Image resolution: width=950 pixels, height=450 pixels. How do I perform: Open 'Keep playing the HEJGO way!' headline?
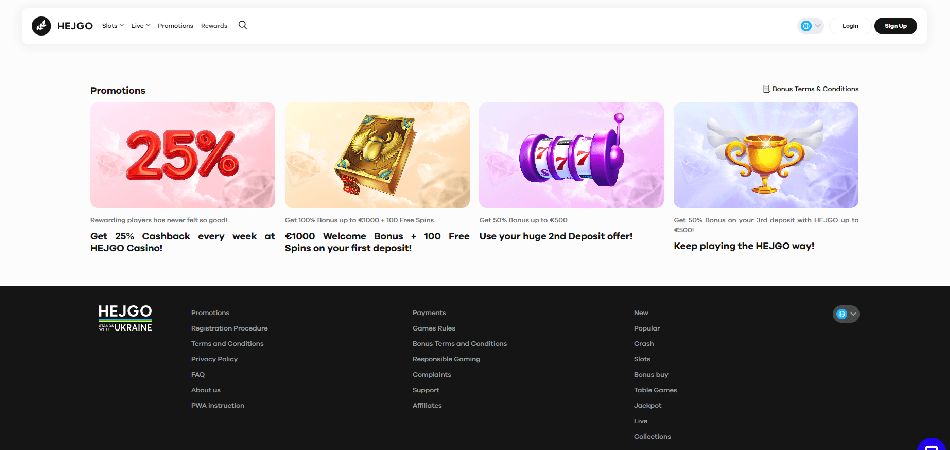point(744,246)
